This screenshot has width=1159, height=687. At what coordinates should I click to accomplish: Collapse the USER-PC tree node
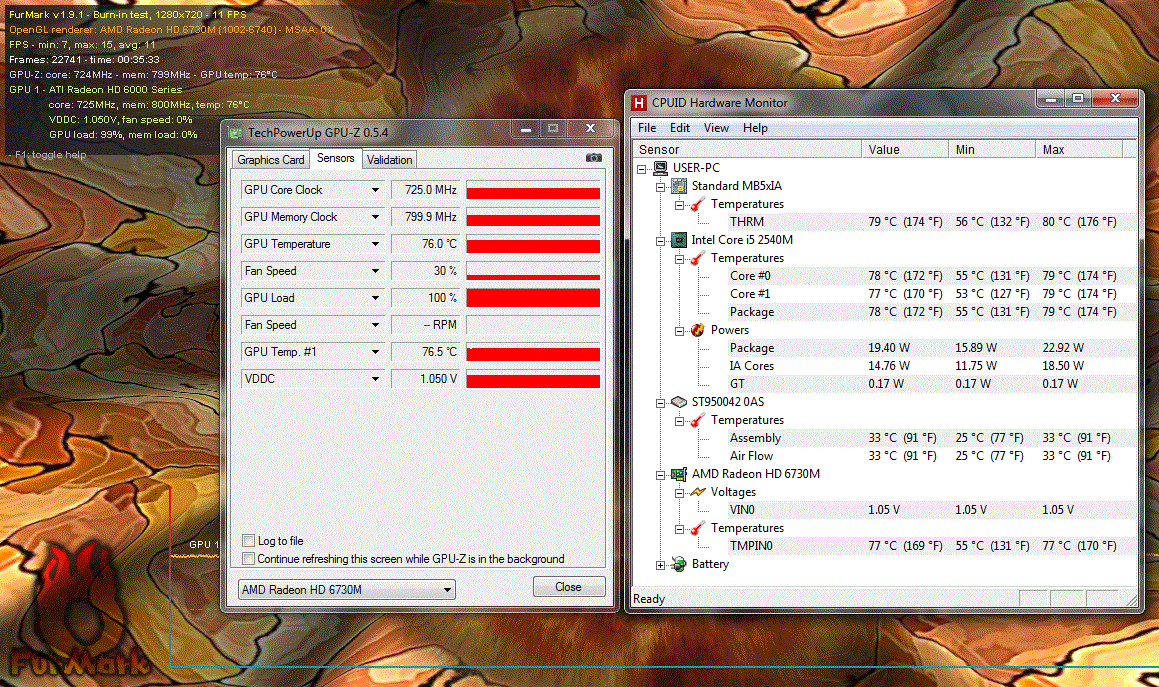coord(642,169)
